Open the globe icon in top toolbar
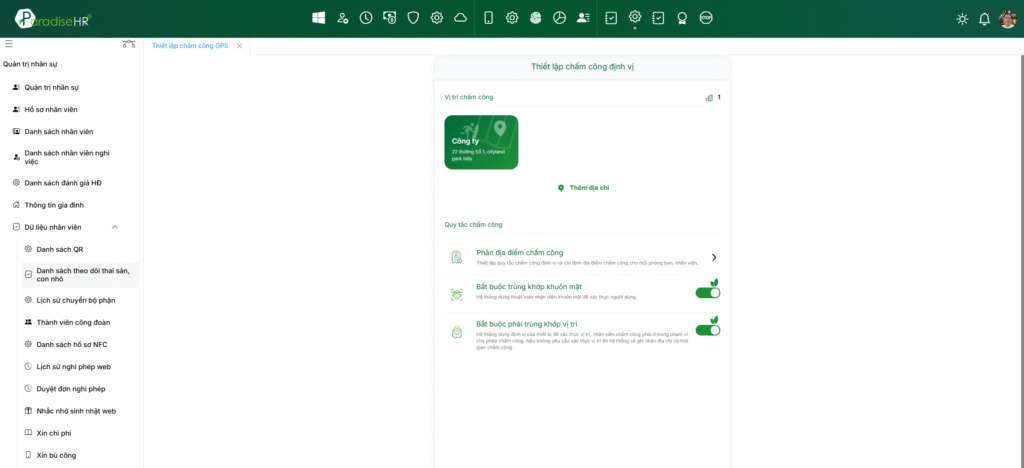 [x=536, y=18]
